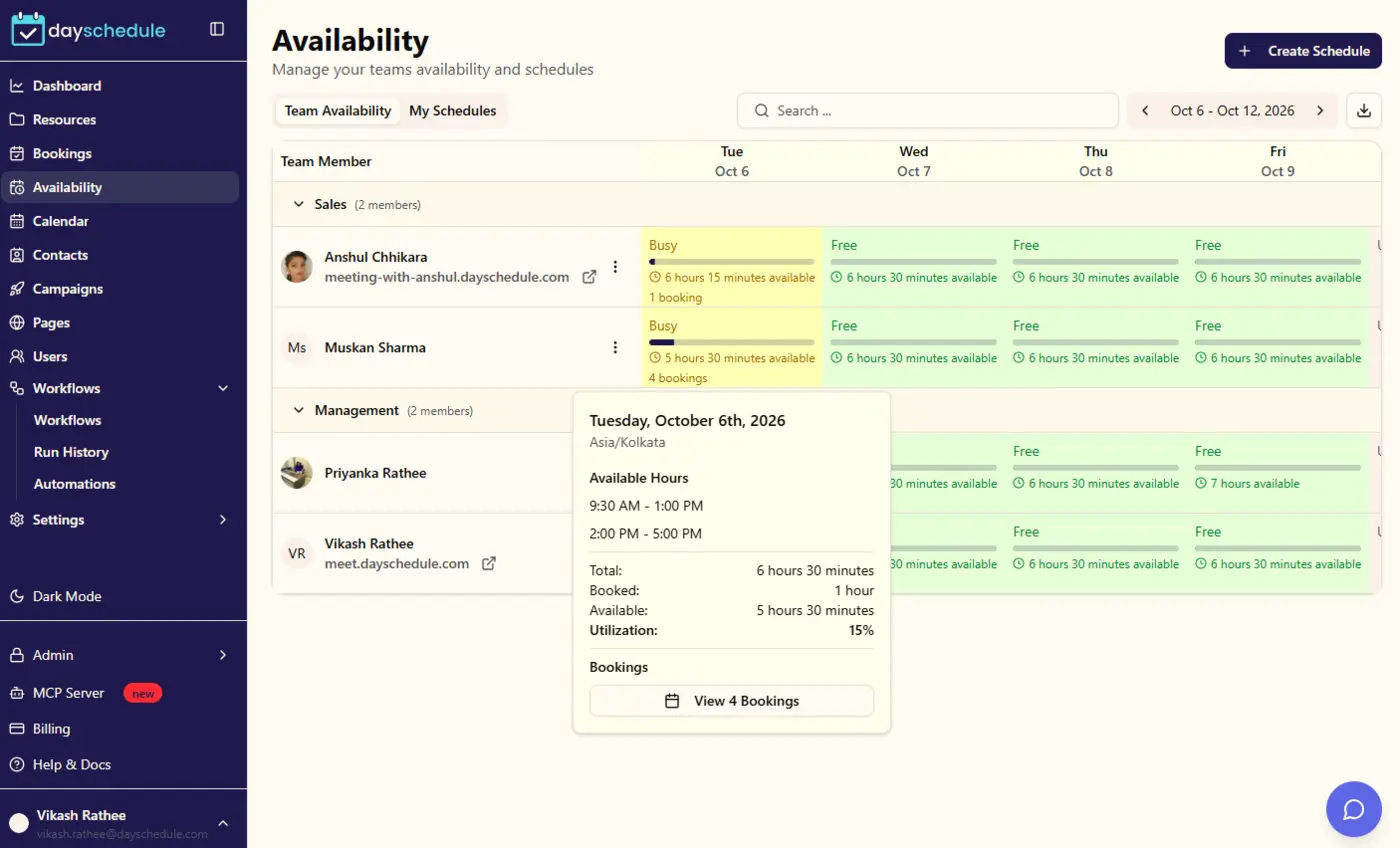Image resolution: width=1400 pixels, height=848 pixels.
Task: Open the meeting-with-anshul external link icon
Action: click(589, 277)
